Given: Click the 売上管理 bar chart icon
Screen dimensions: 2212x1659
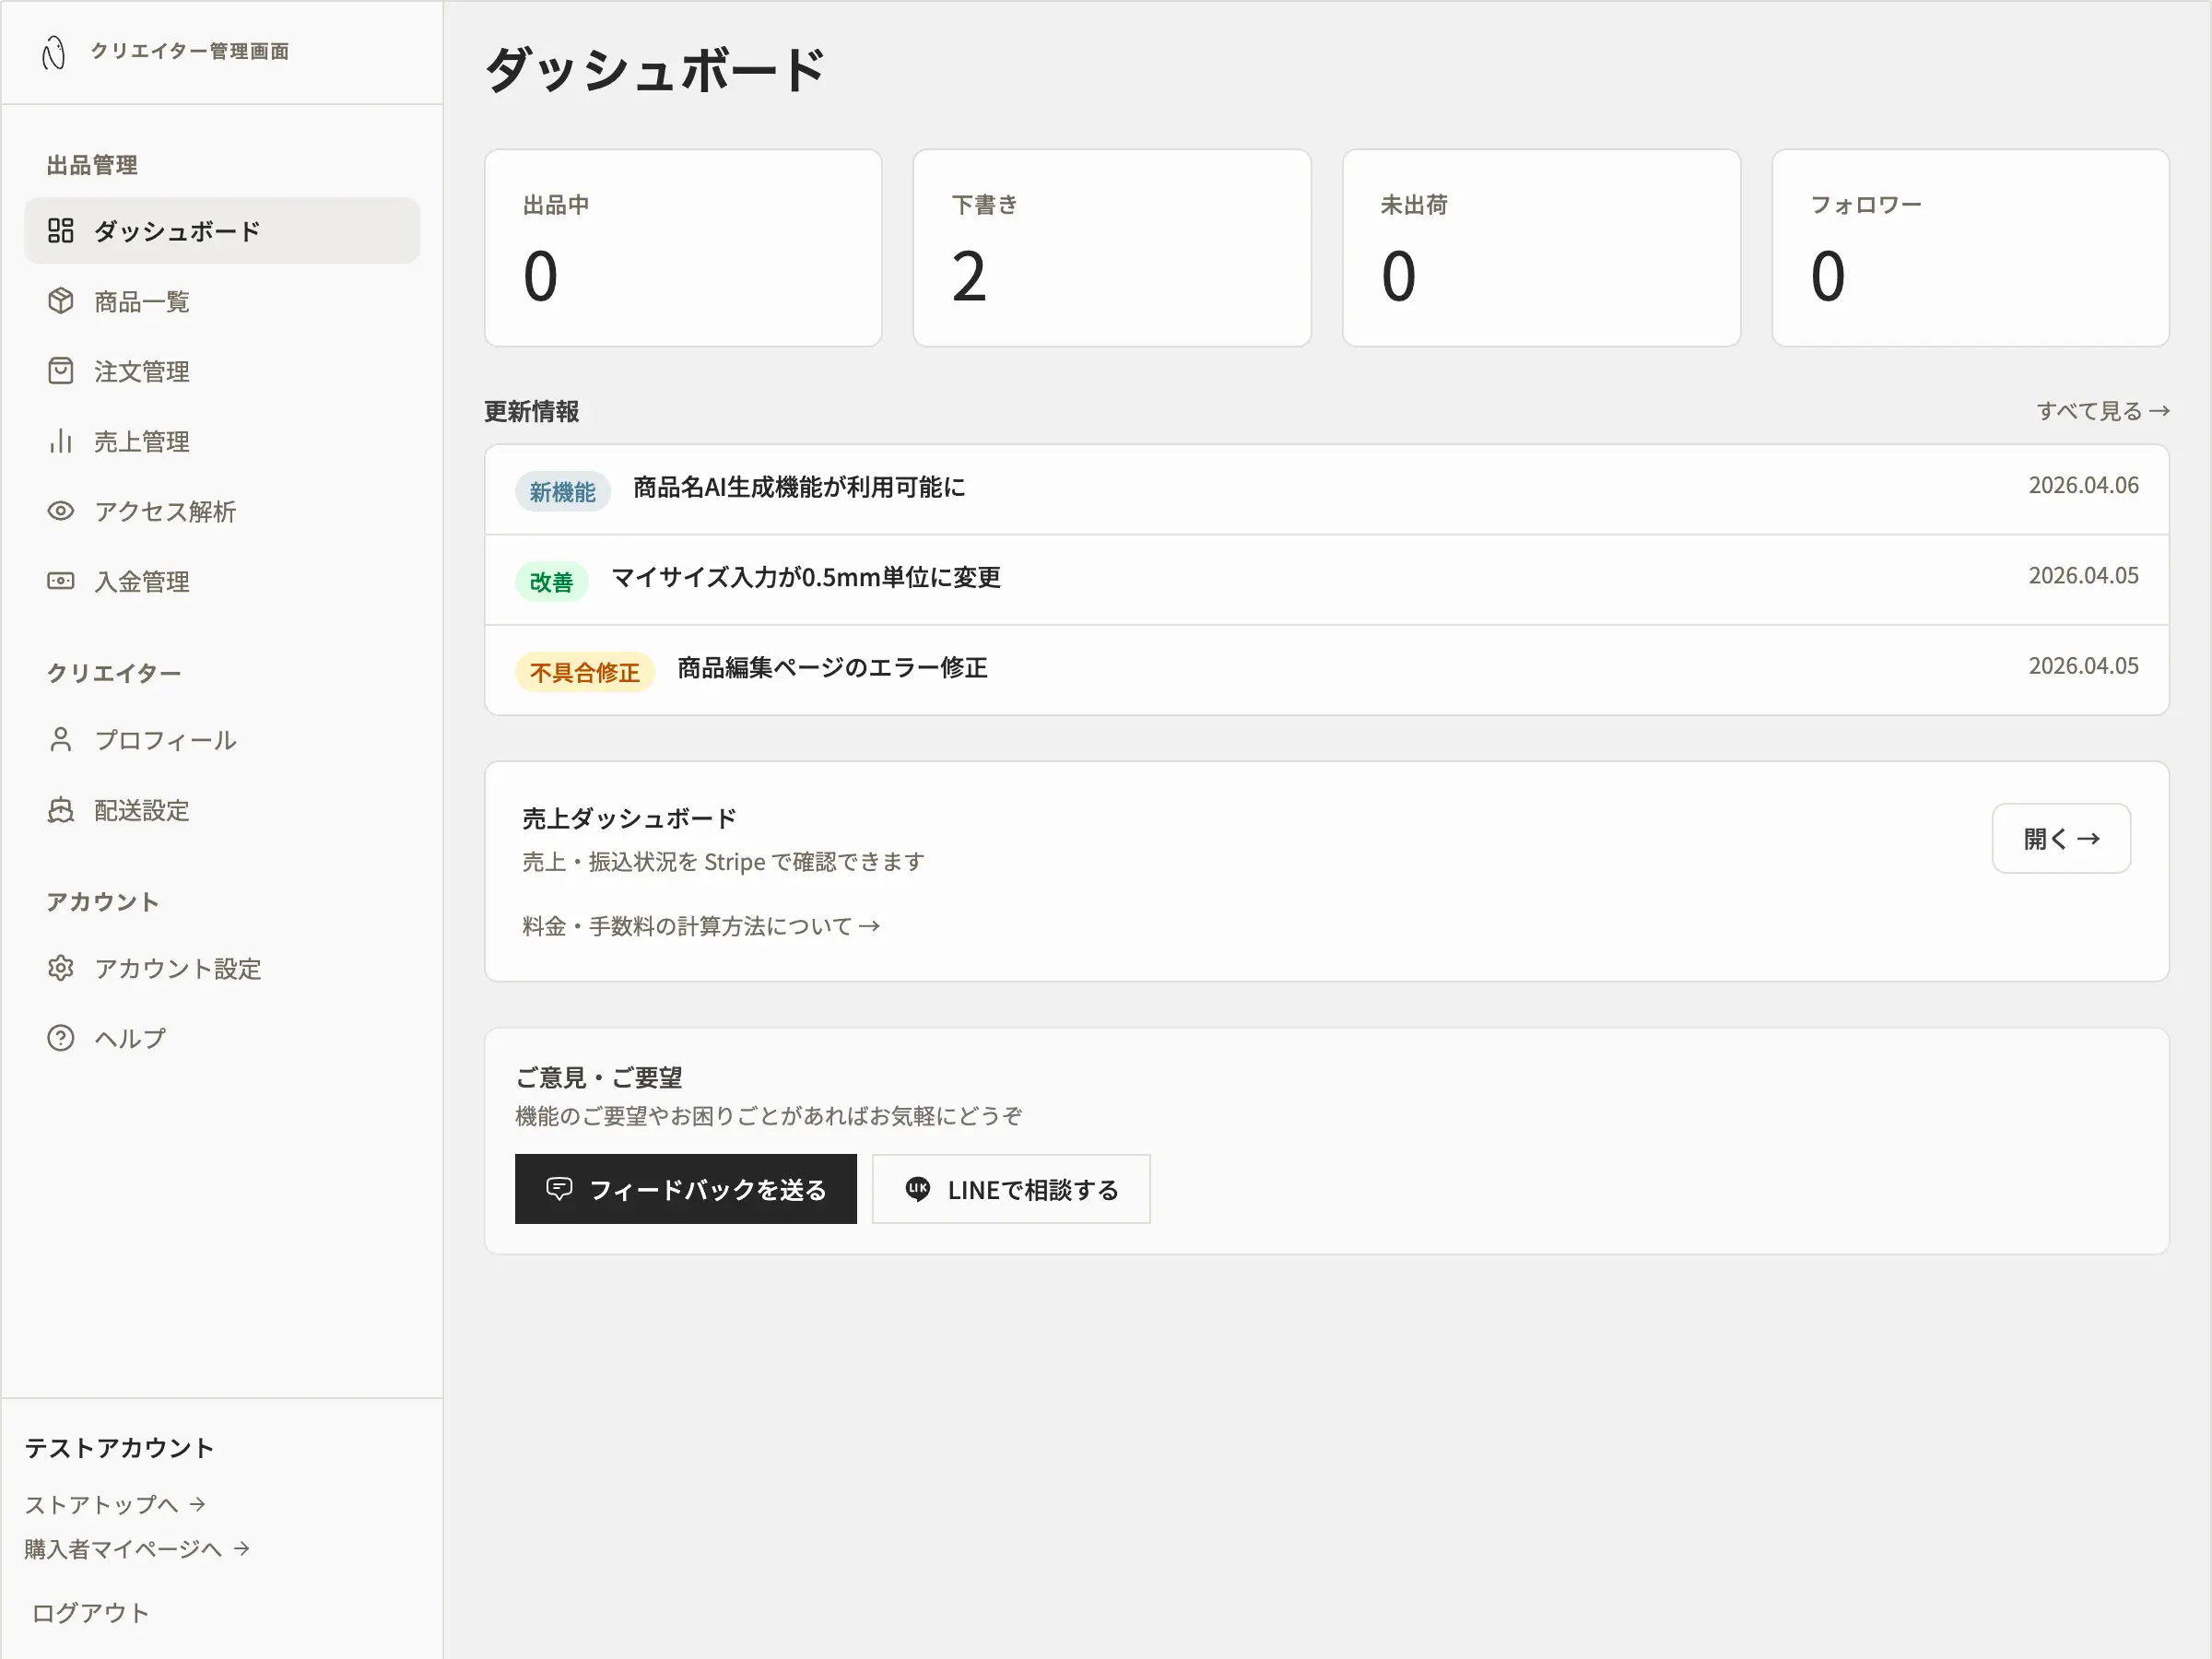Looking at the screenshot, I should 61,441.
